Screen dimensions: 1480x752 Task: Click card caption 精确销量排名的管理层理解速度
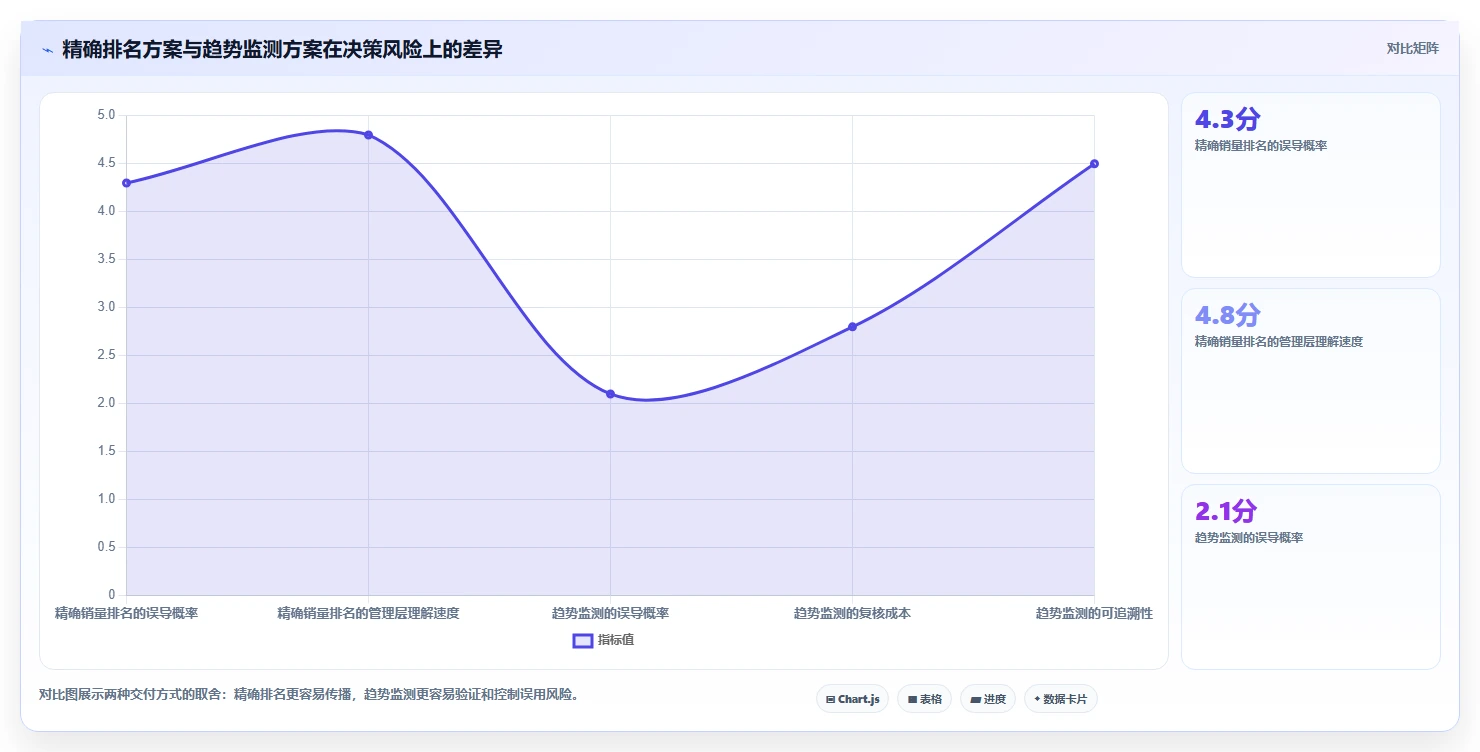pyautogui.click(x=1279, y=341)
